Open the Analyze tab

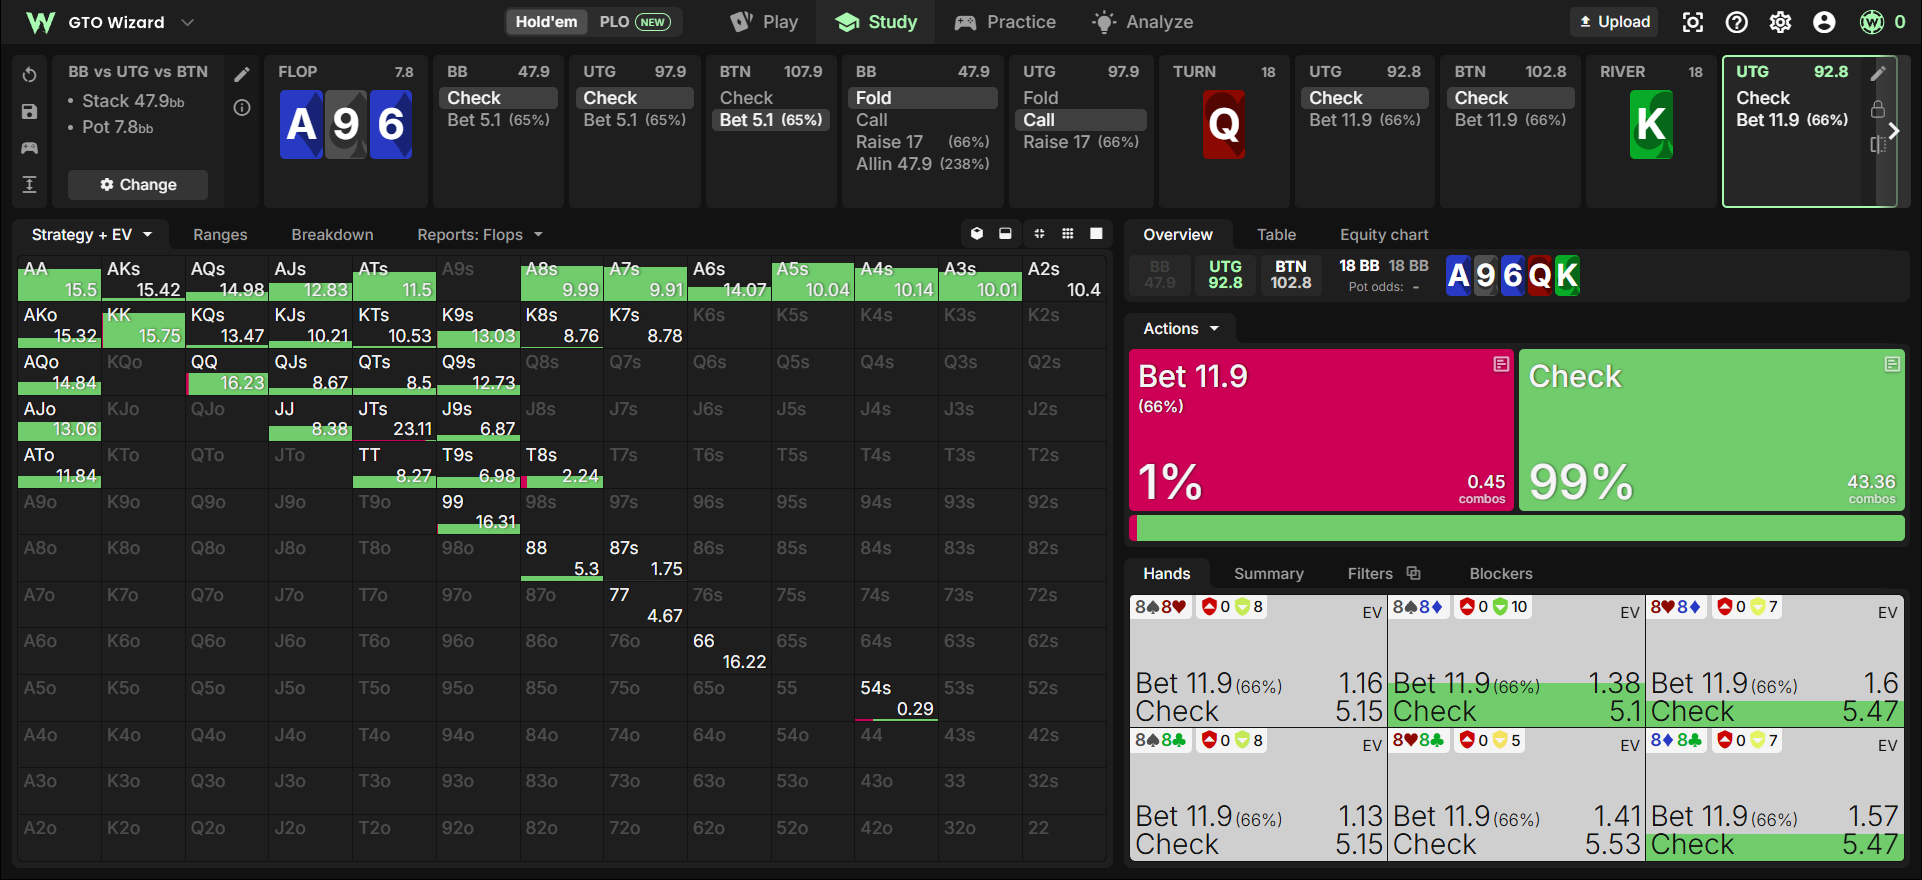click(x=1143, y=22)
